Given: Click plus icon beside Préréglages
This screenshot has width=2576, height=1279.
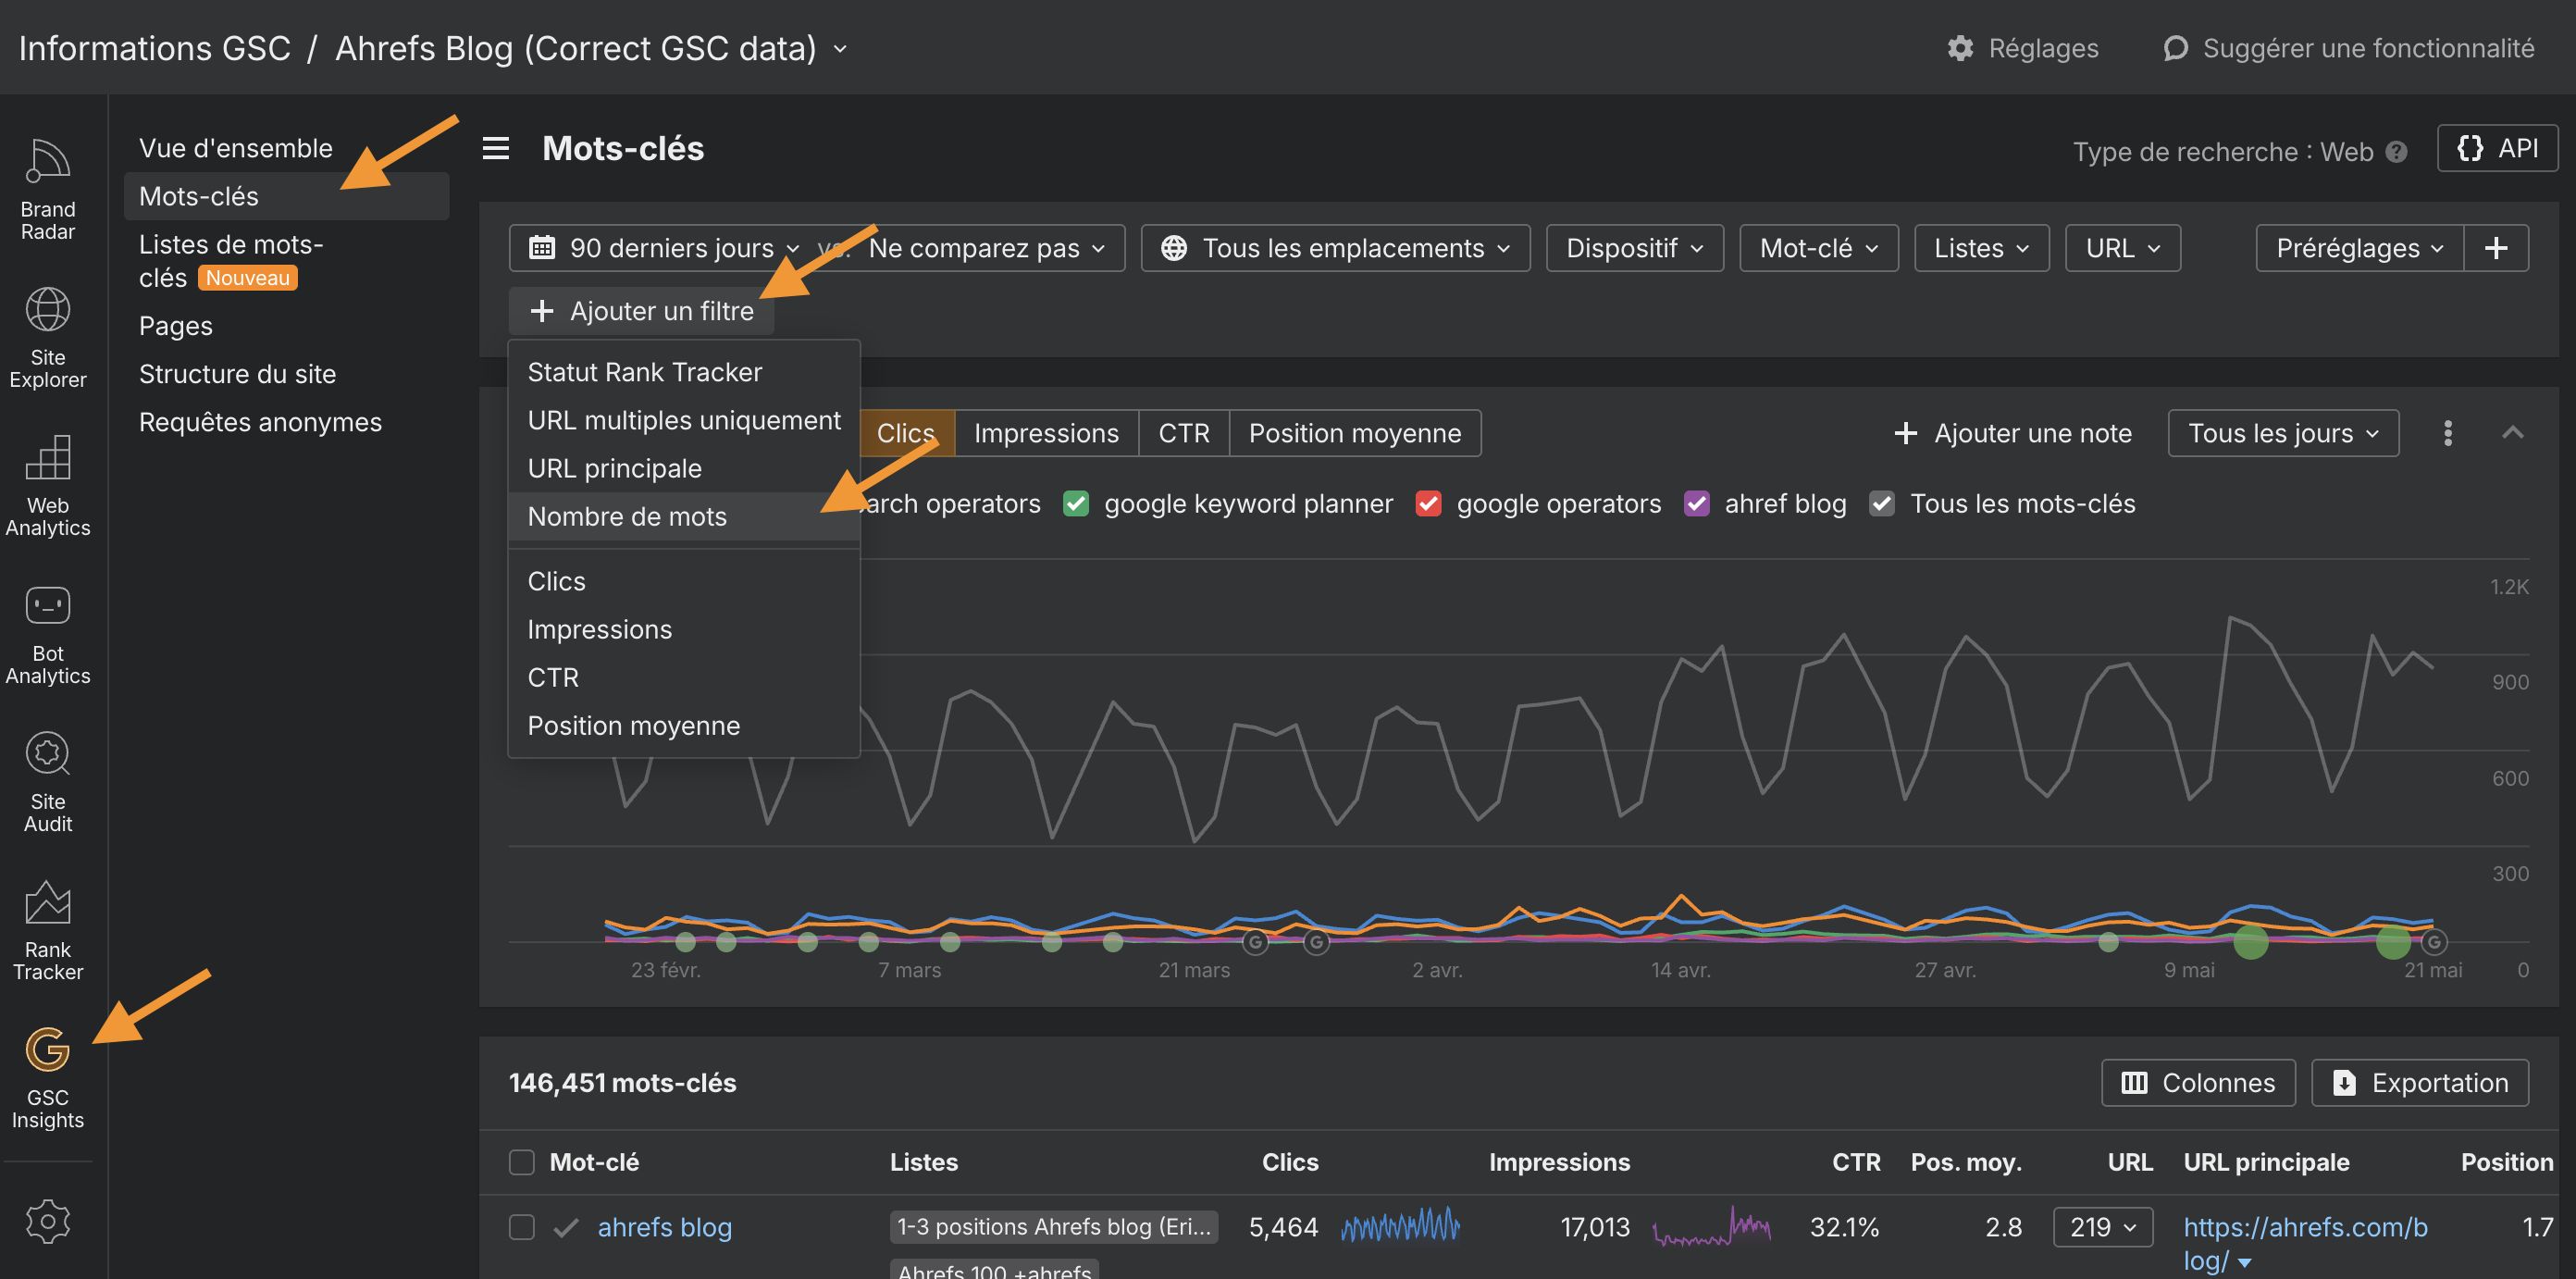Looking at the screenshot, I should 2496,248.
